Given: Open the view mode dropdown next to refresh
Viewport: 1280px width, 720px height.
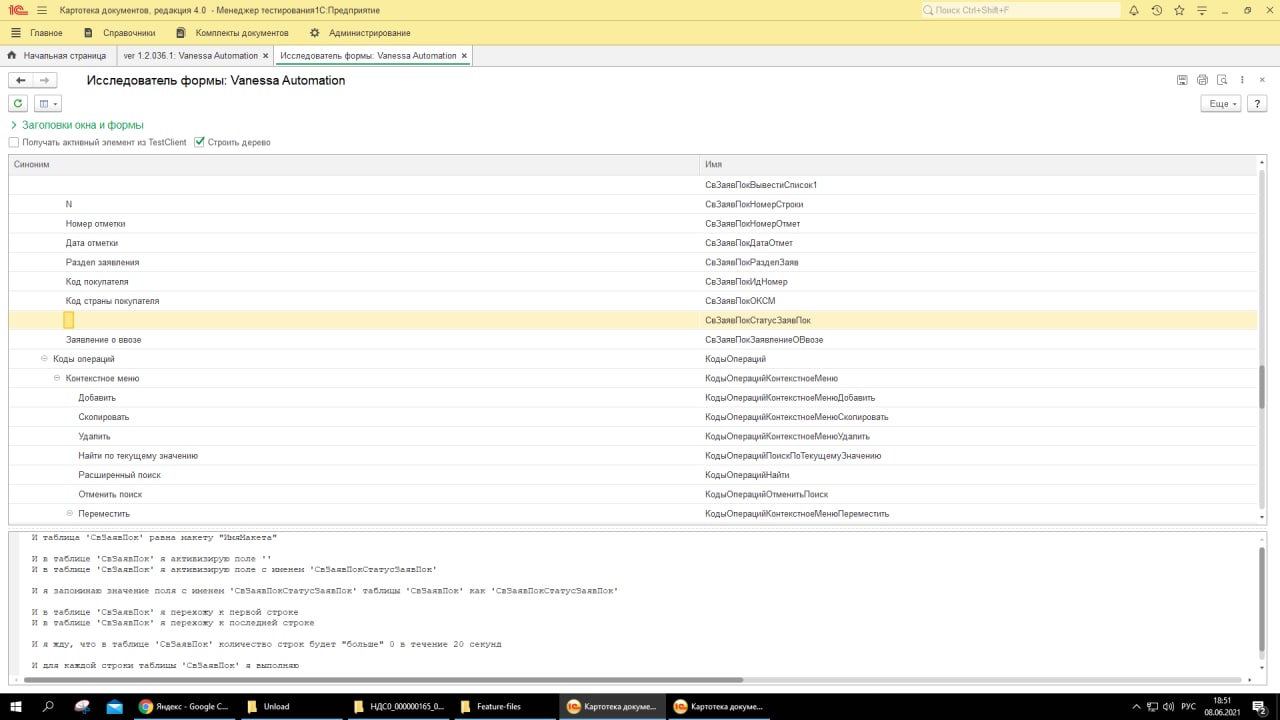Looking at the screenshot, I should [x=47, y=103].
